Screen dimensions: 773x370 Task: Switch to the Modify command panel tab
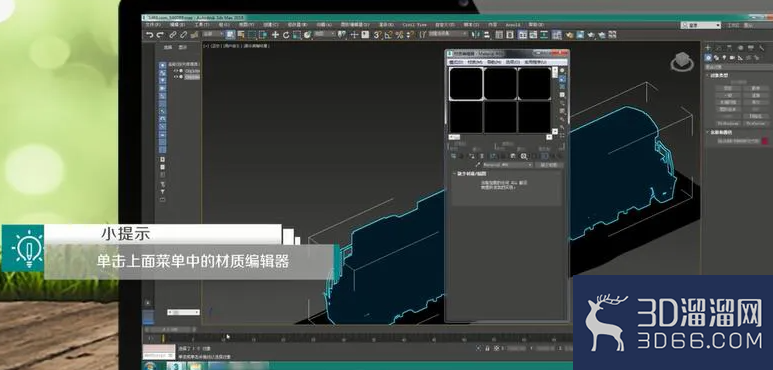point(718,48)
